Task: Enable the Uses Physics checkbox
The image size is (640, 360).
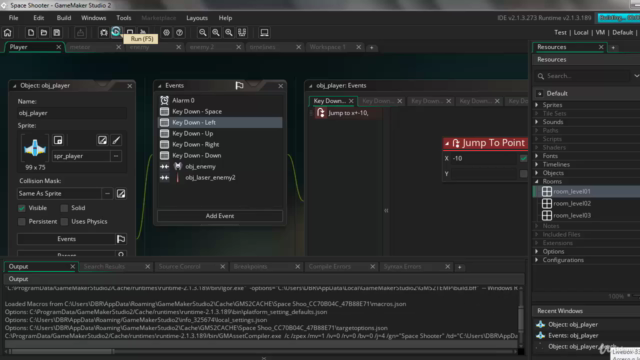Action: 64,222
